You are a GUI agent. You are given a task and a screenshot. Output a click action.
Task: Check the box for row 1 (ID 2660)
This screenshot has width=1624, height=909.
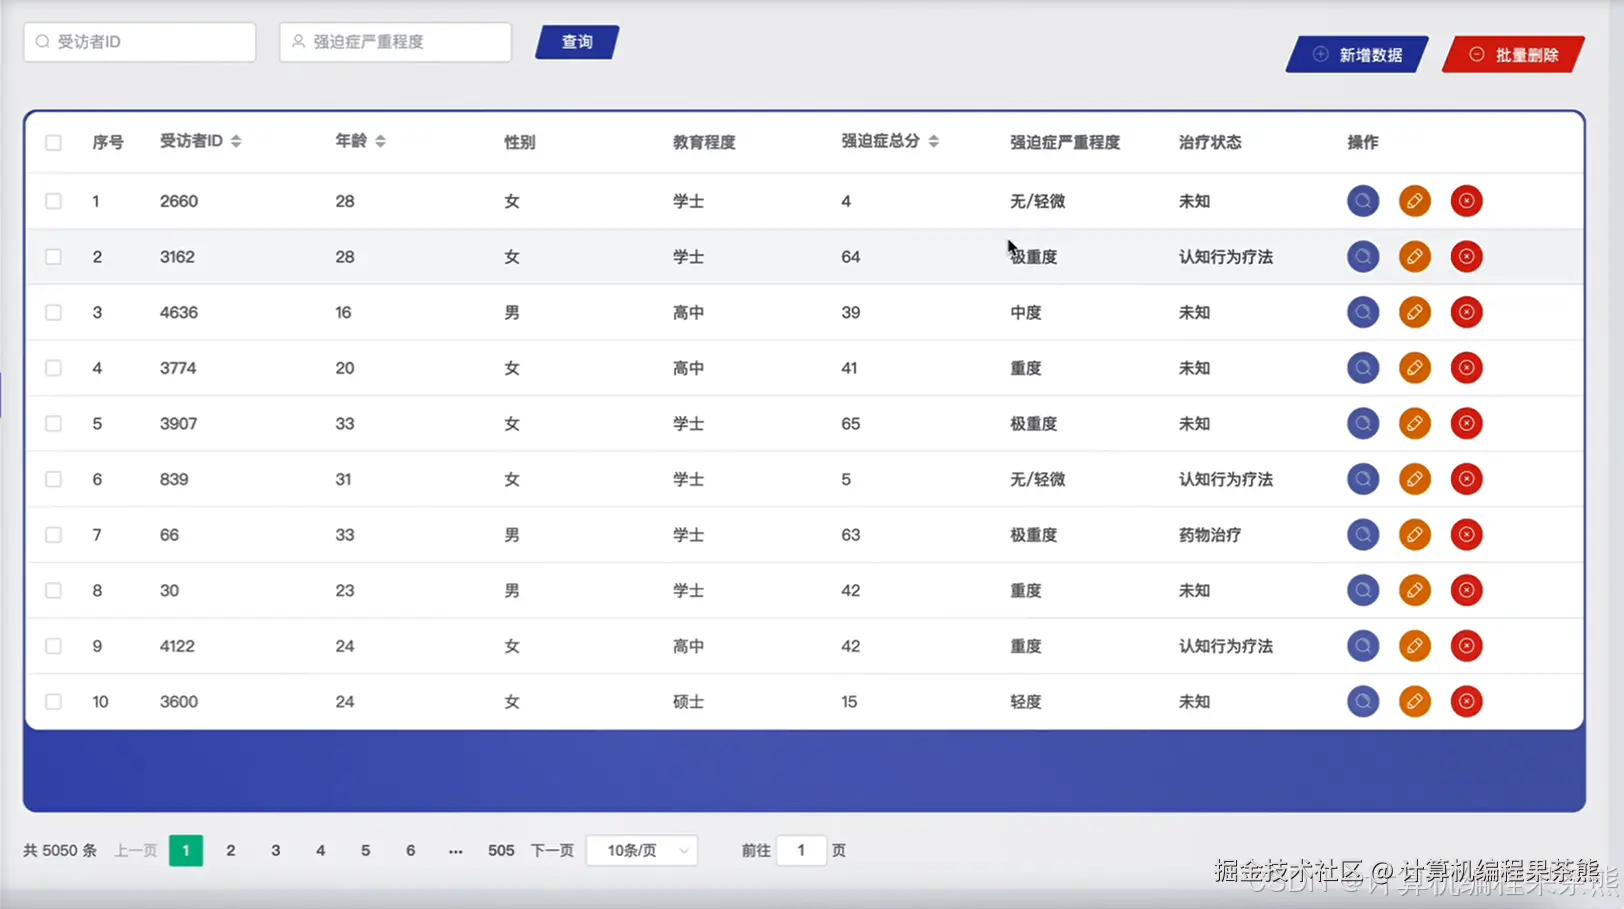53,201
